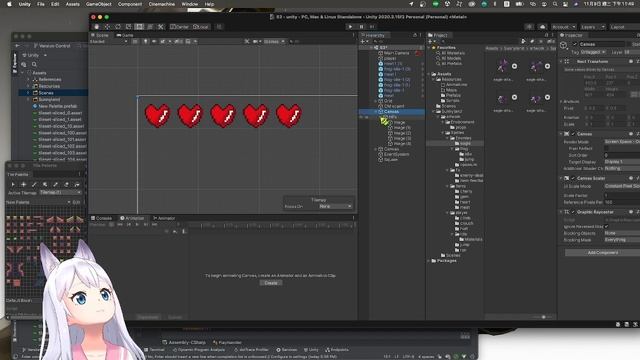
Task: Open the Target Display dropdown
Action: tap(622, 162)
